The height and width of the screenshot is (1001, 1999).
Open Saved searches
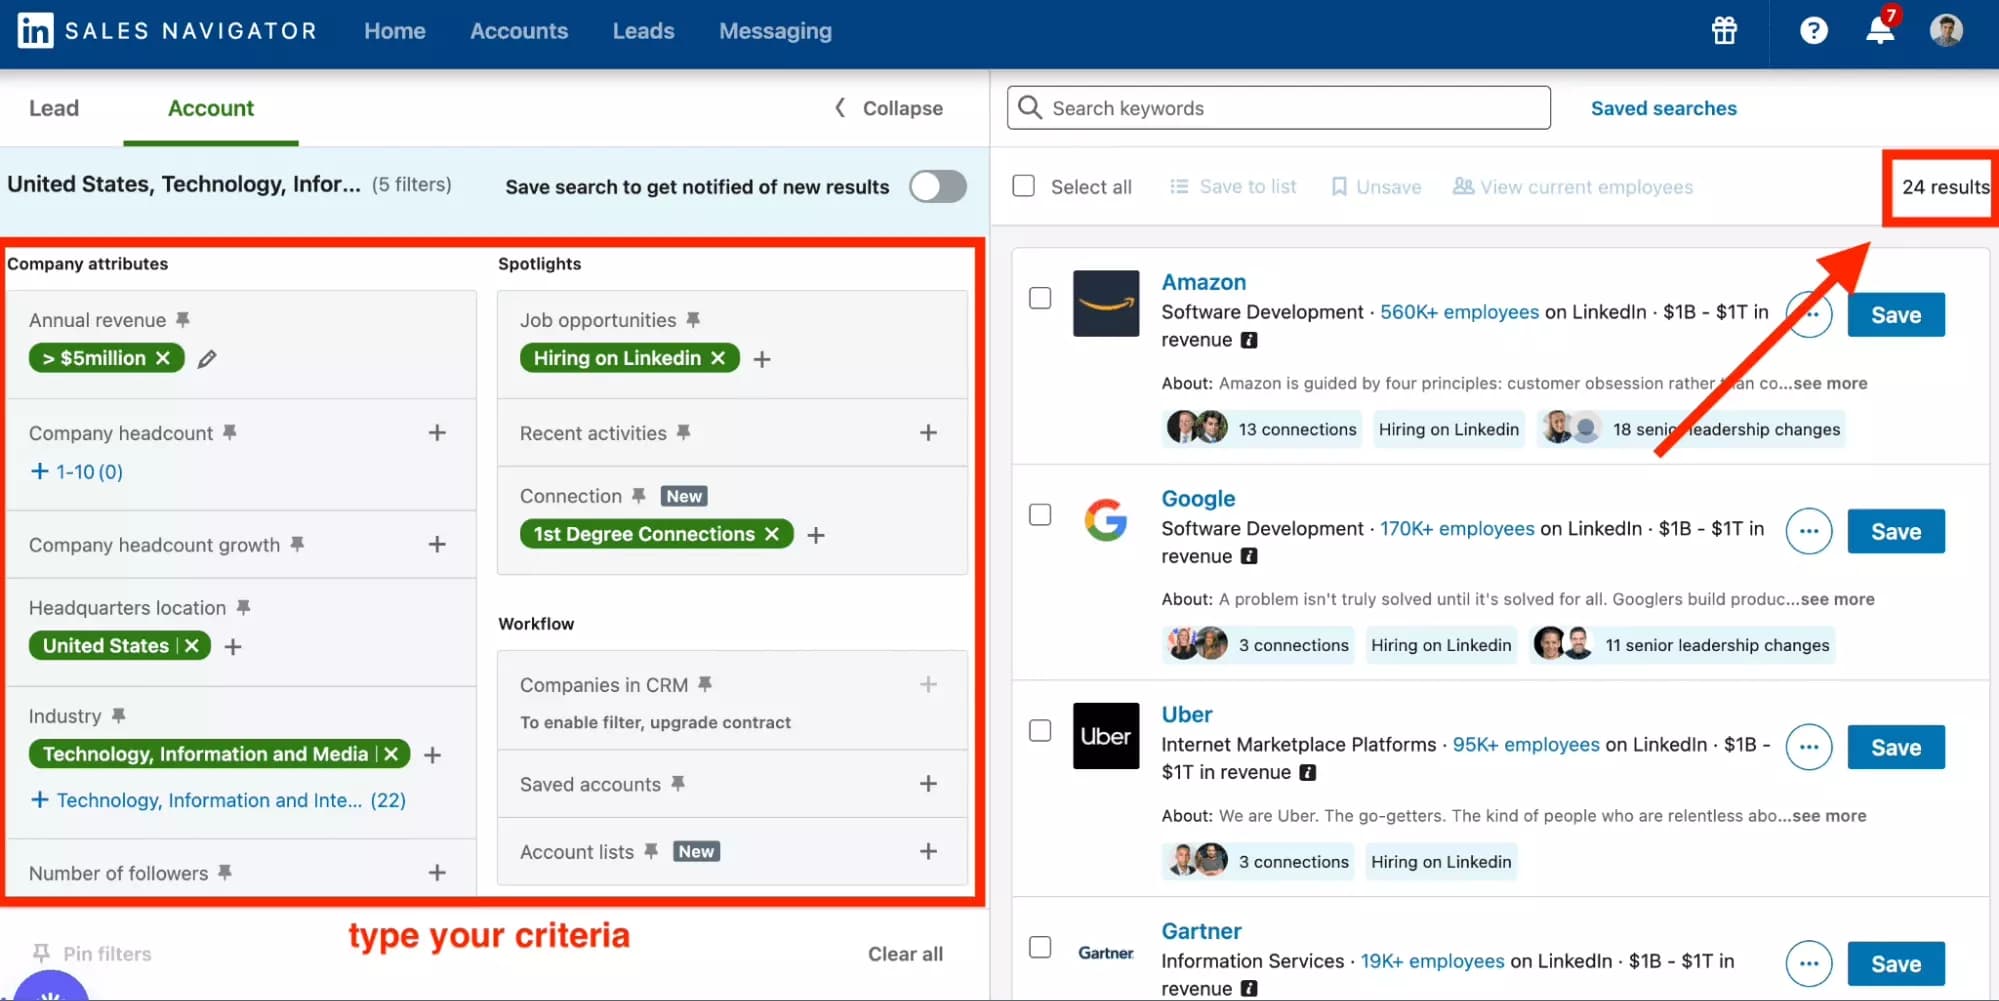[x=1663, y=108]
